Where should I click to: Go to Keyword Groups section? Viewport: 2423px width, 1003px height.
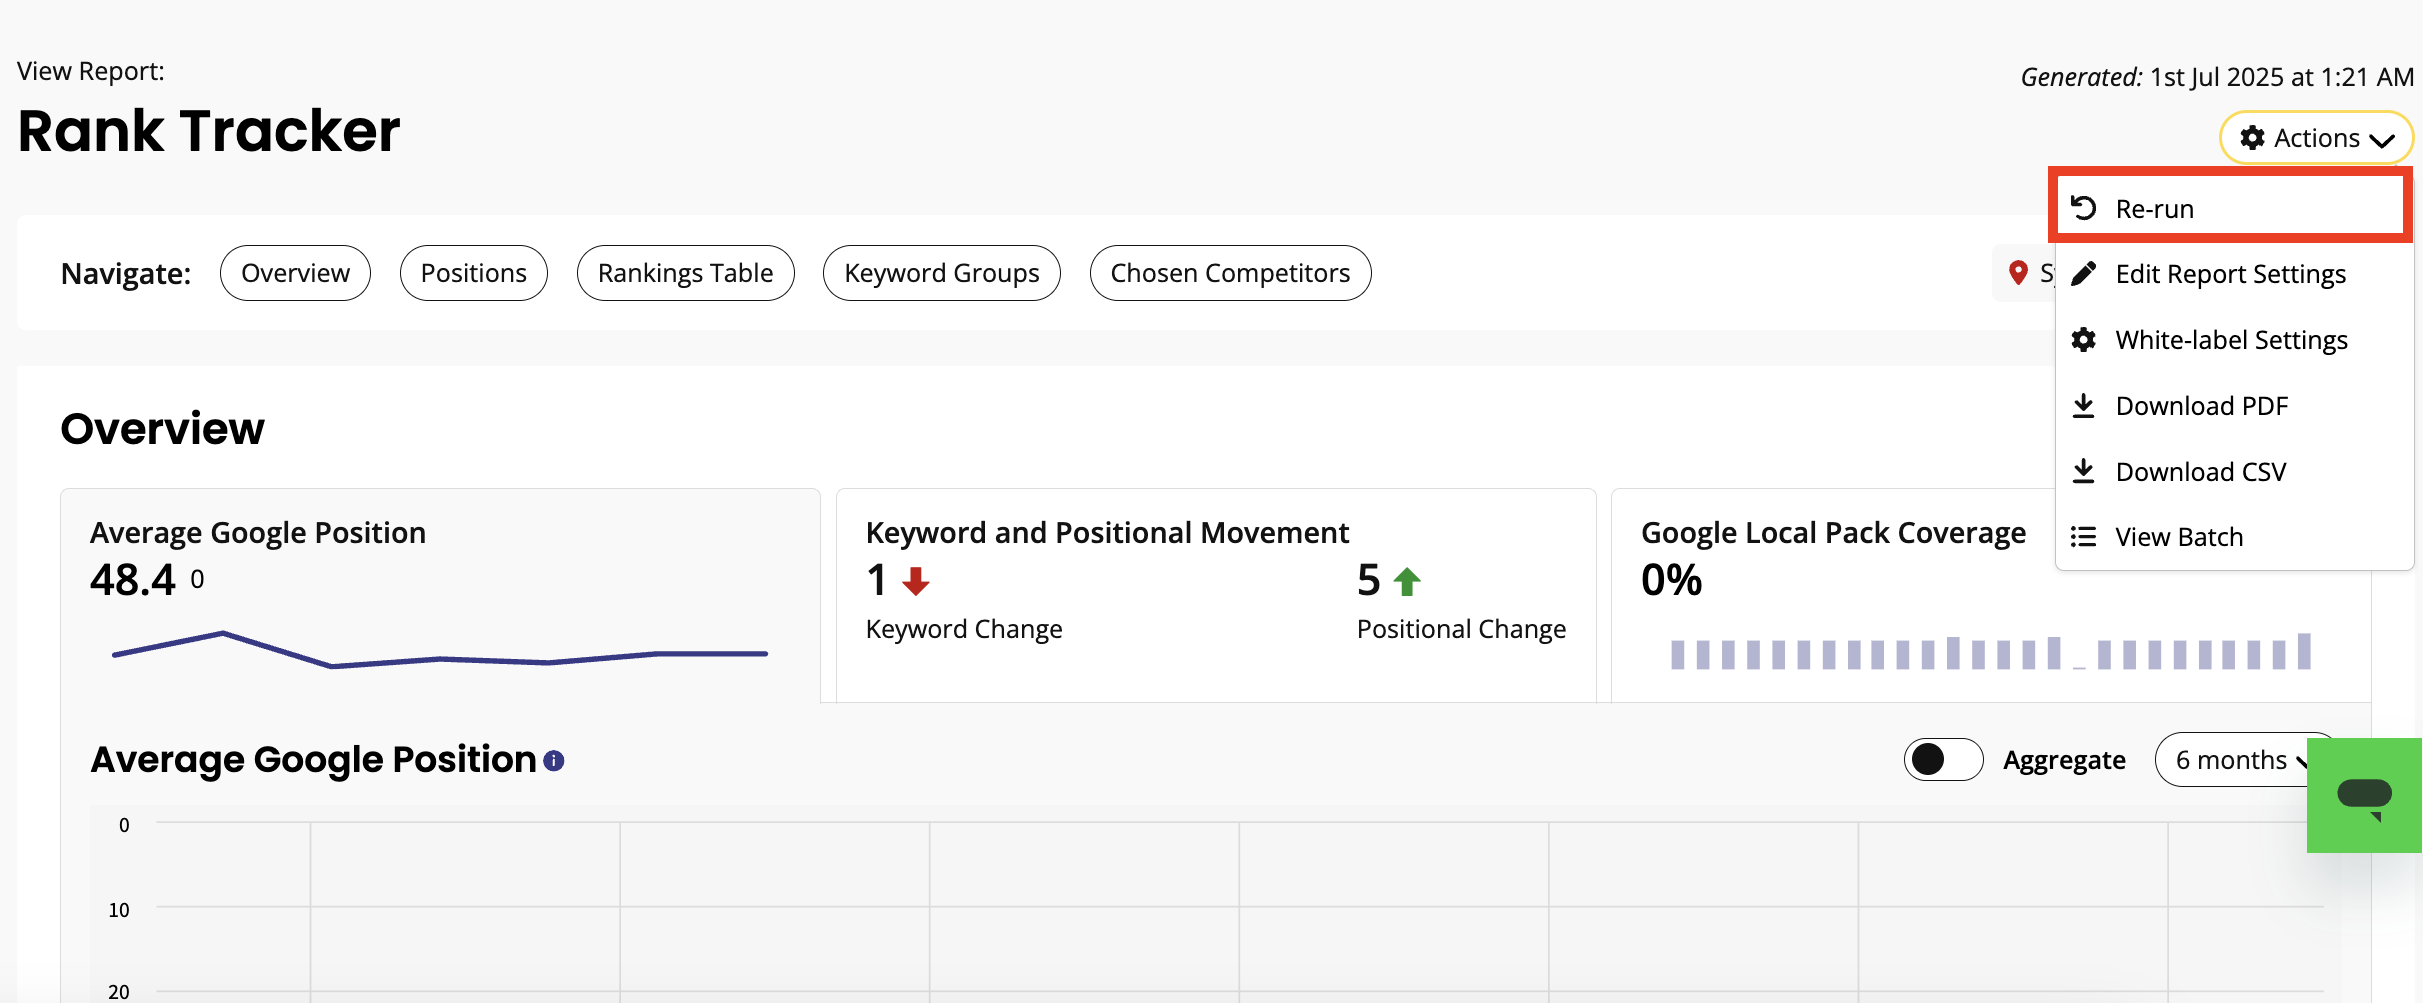[941, 273]
